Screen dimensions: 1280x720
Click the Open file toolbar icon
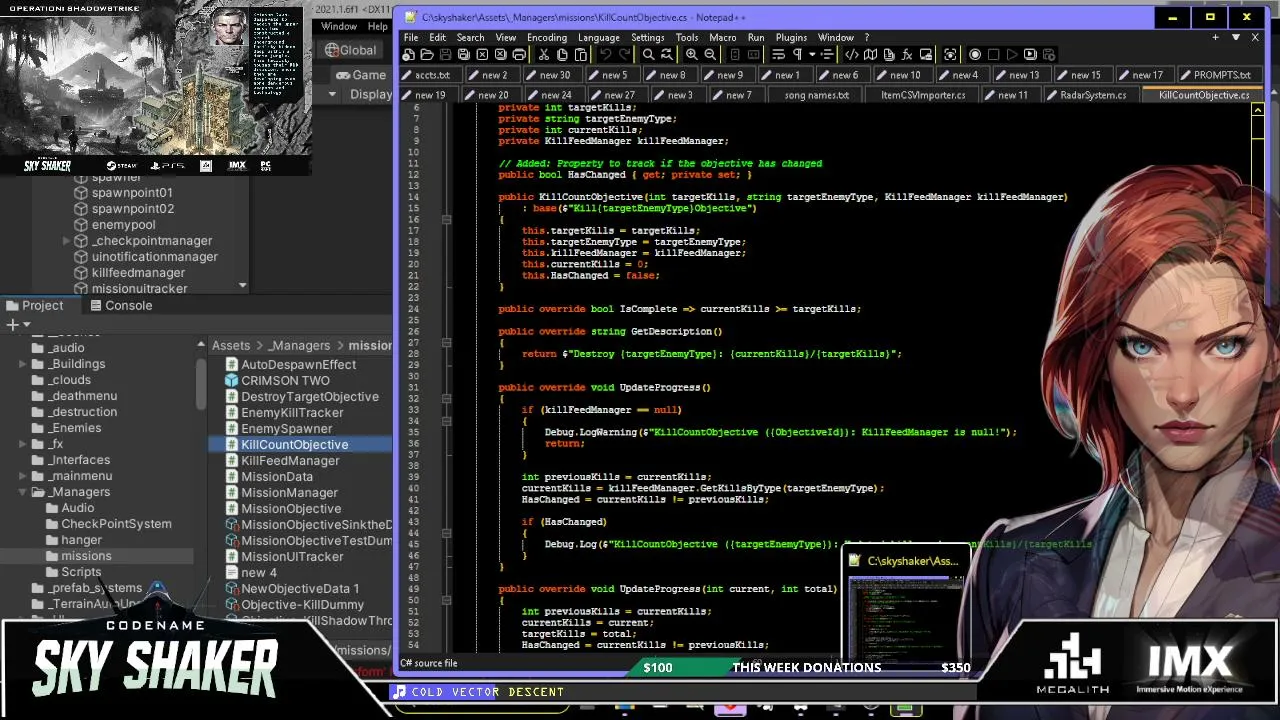click(x=427, y=55)
